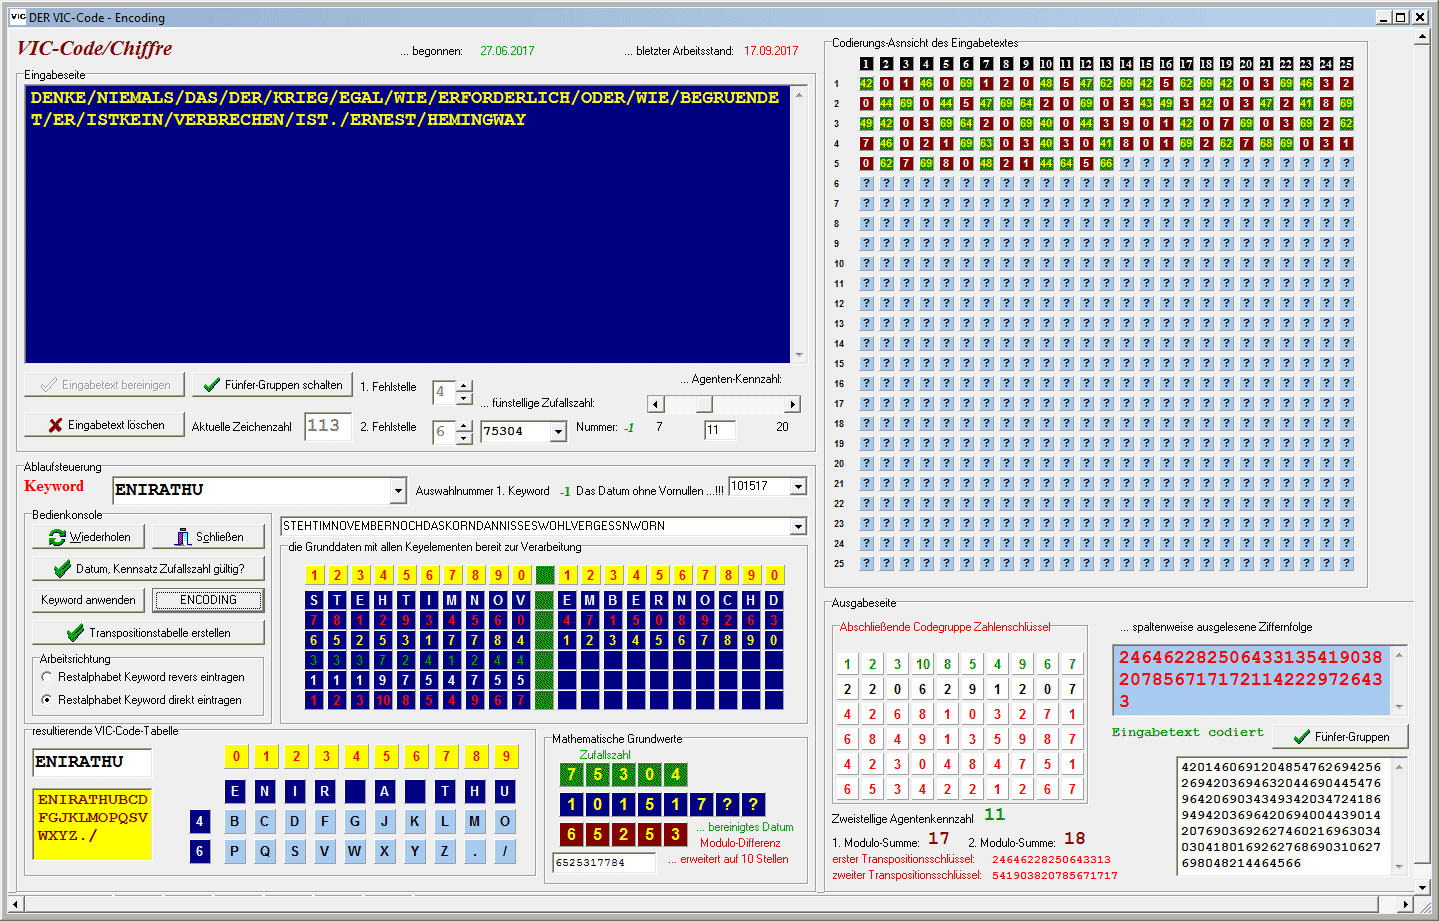The width and height of the screenshot is (1439, 921).
Task: Click the Zufallszahl digit 7 green cell
Action: point(572,774)
